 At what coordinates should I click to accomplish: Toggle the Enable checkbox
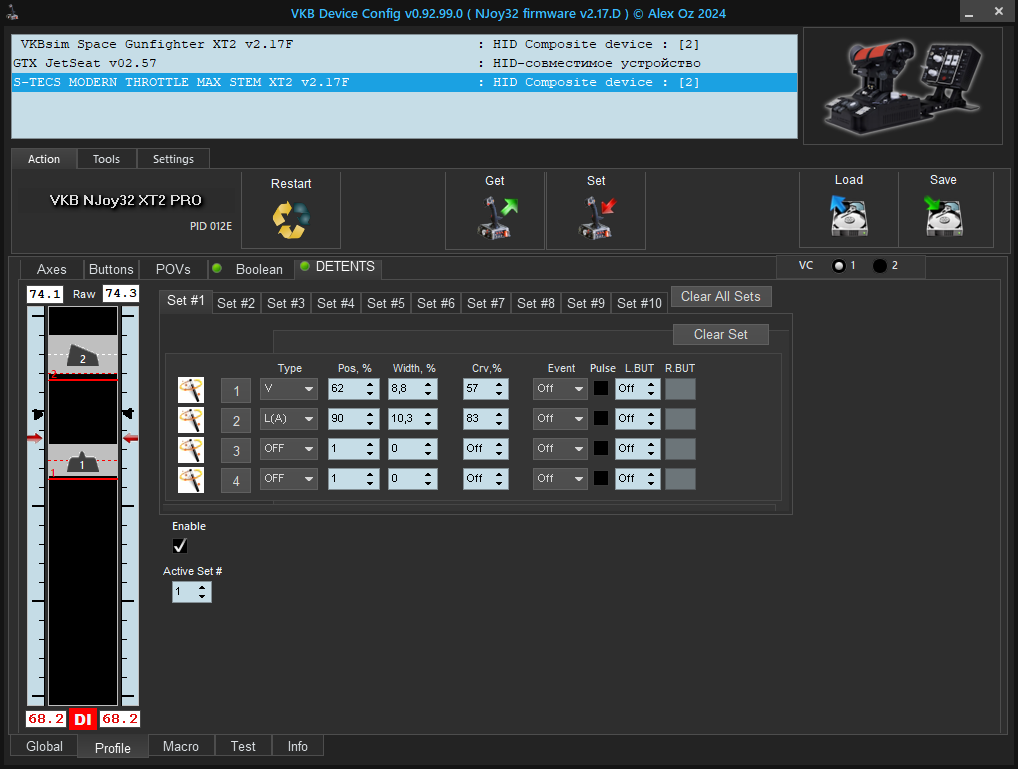click(x=180, y=546)
